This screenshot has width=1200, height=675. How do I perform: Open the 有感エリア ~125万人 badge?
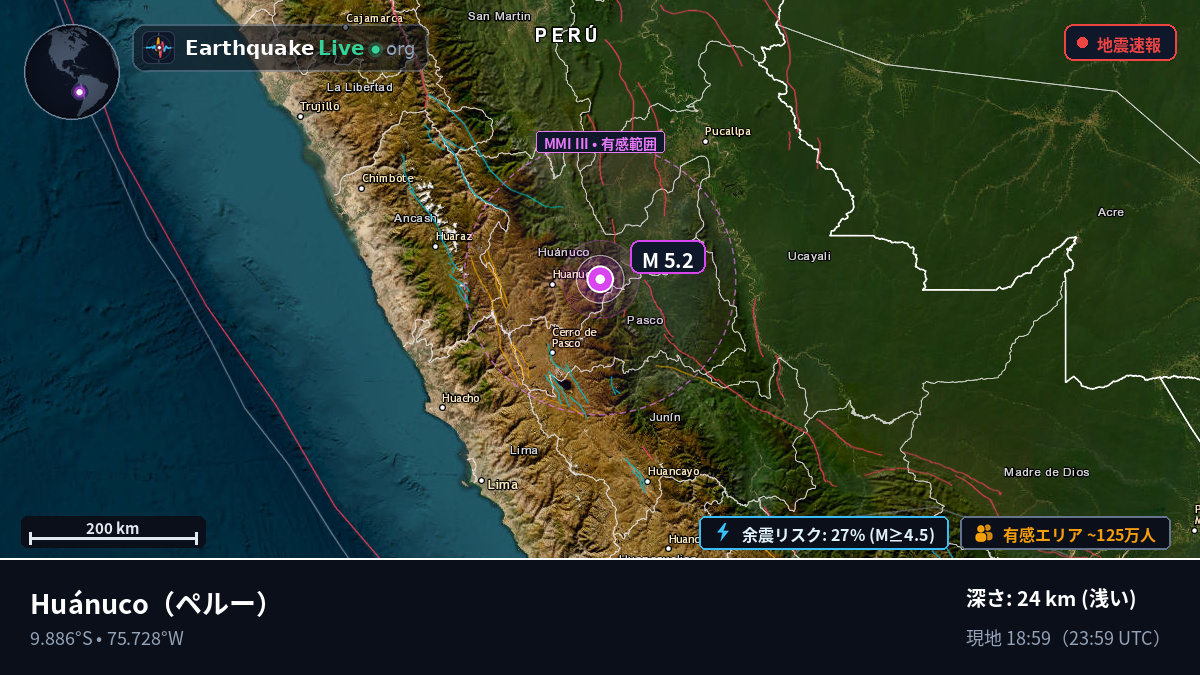[1065, 534]
